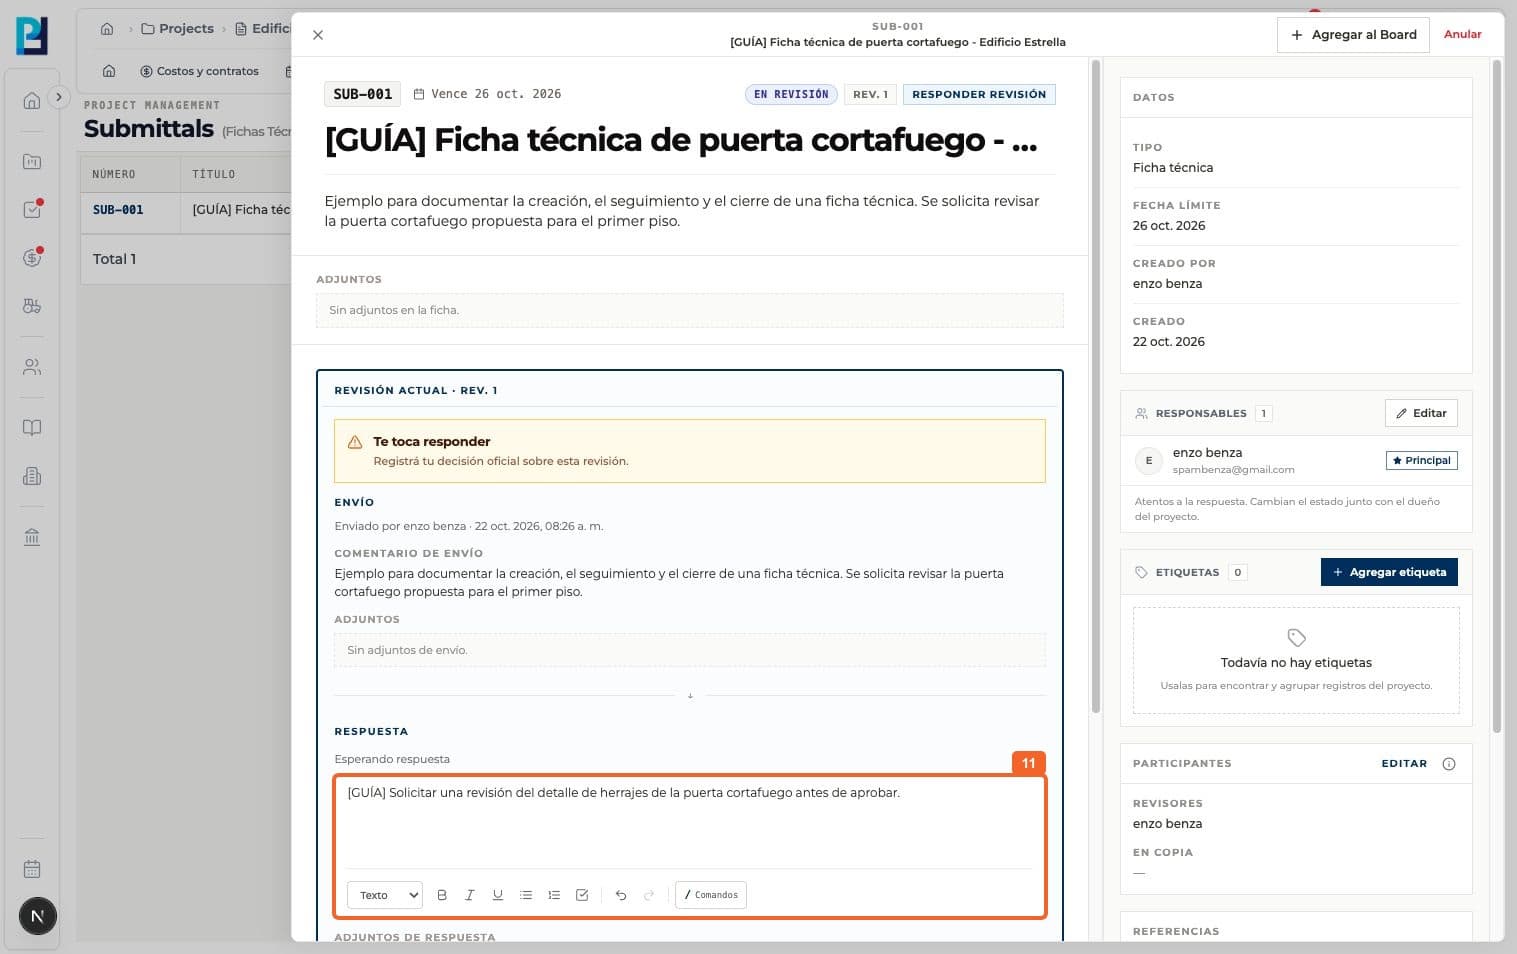The height and width of the screenshot is (954, 1517).
Task: Click the REV. 1 badge in the header
Action: click(870, 94)
